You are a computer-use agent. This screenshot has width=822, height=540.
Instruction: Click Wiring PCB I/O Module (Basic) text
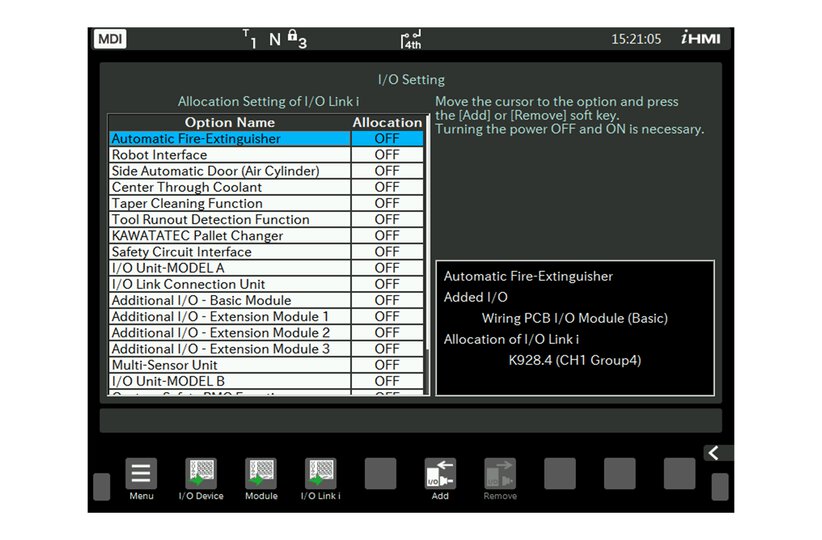575,318
